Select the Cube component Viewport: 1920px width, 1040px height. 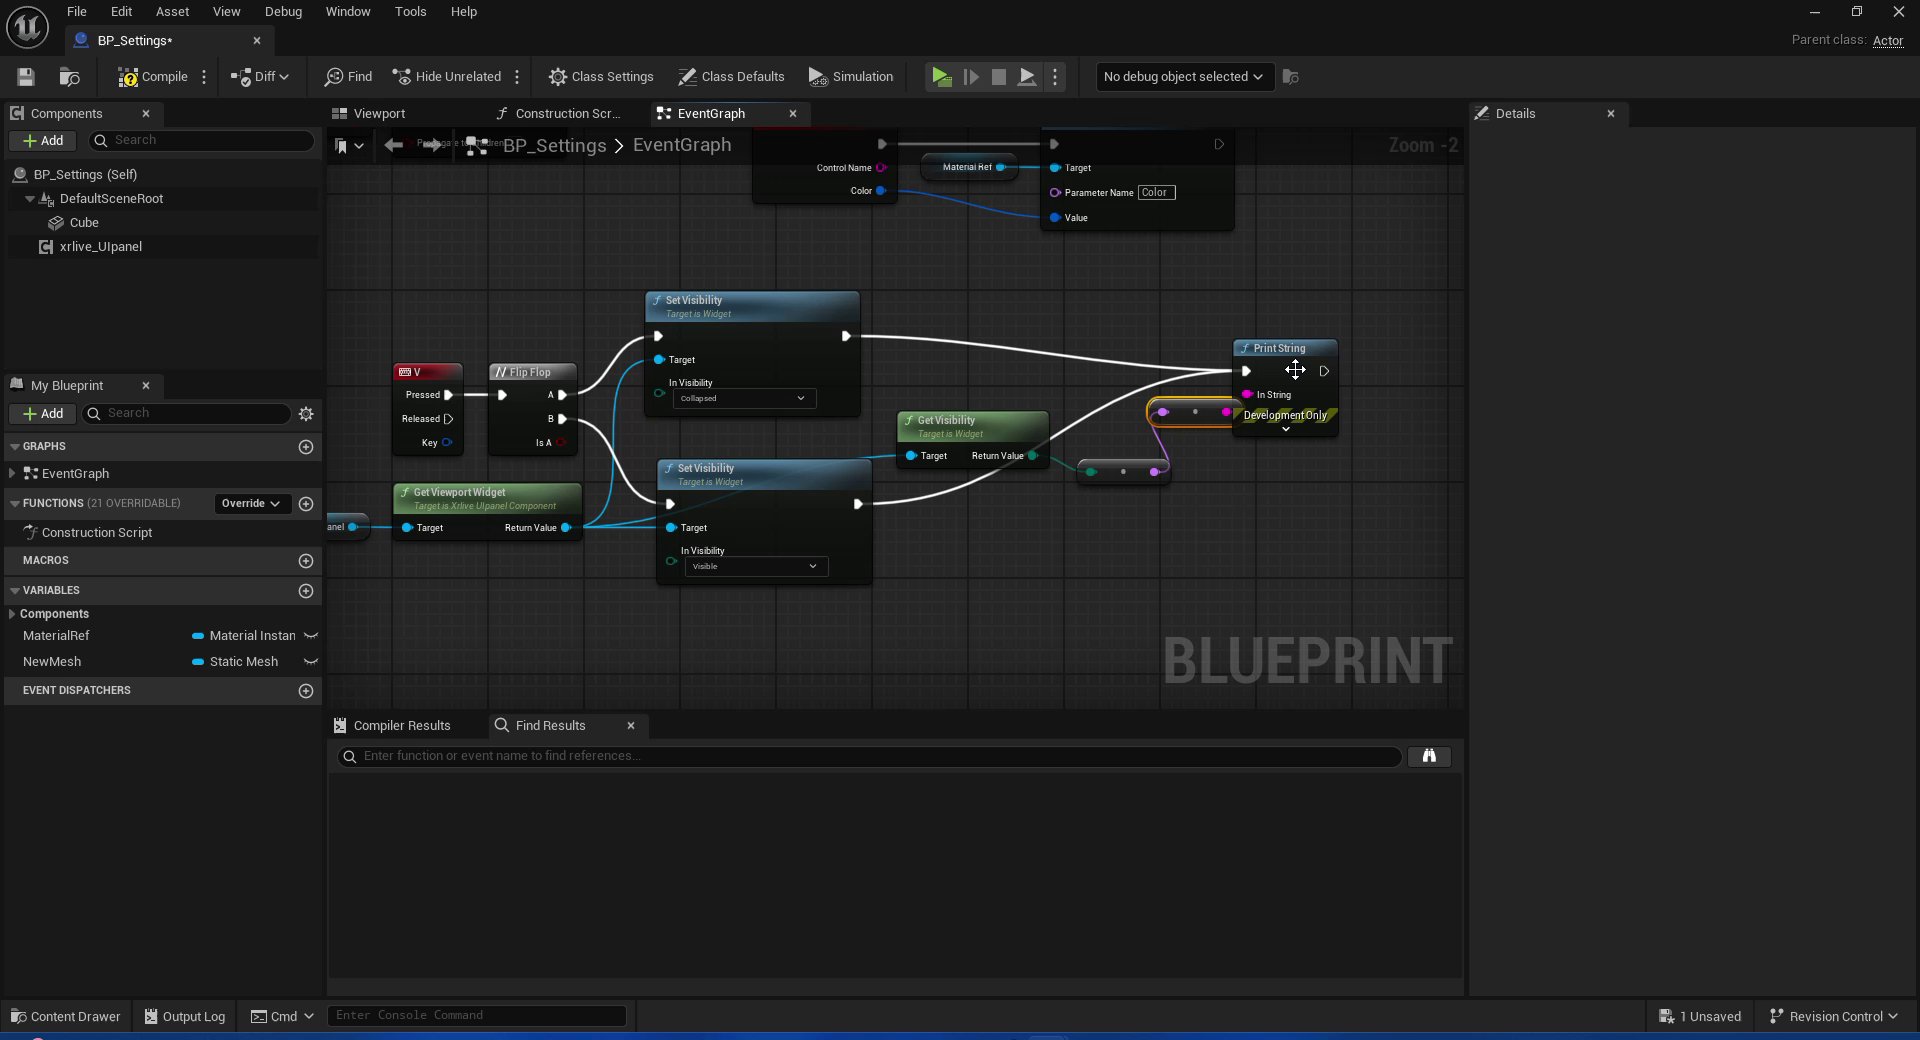tap(84, 223)
